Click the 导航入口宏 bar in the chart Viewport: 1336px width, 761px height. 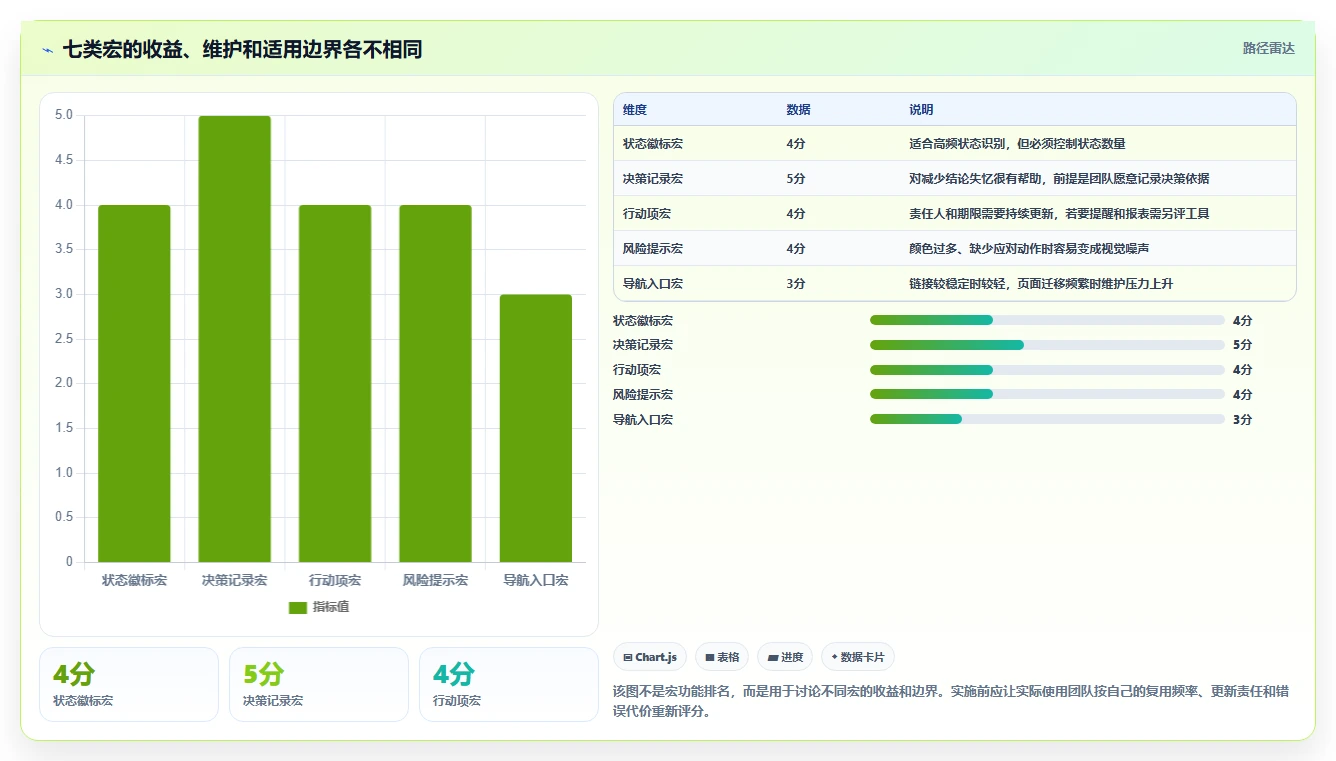coord(536,428)
